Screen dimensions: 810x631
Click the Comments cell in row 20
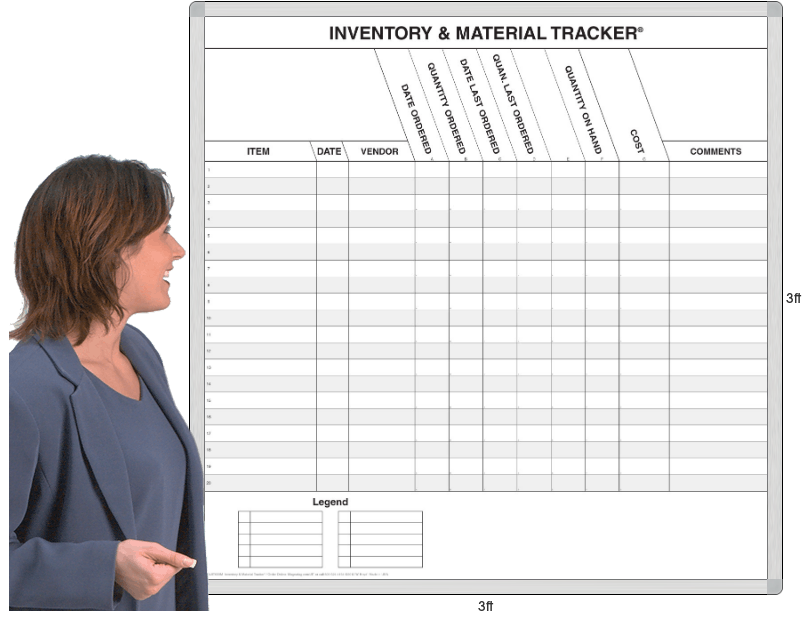(x=717, y=482)
